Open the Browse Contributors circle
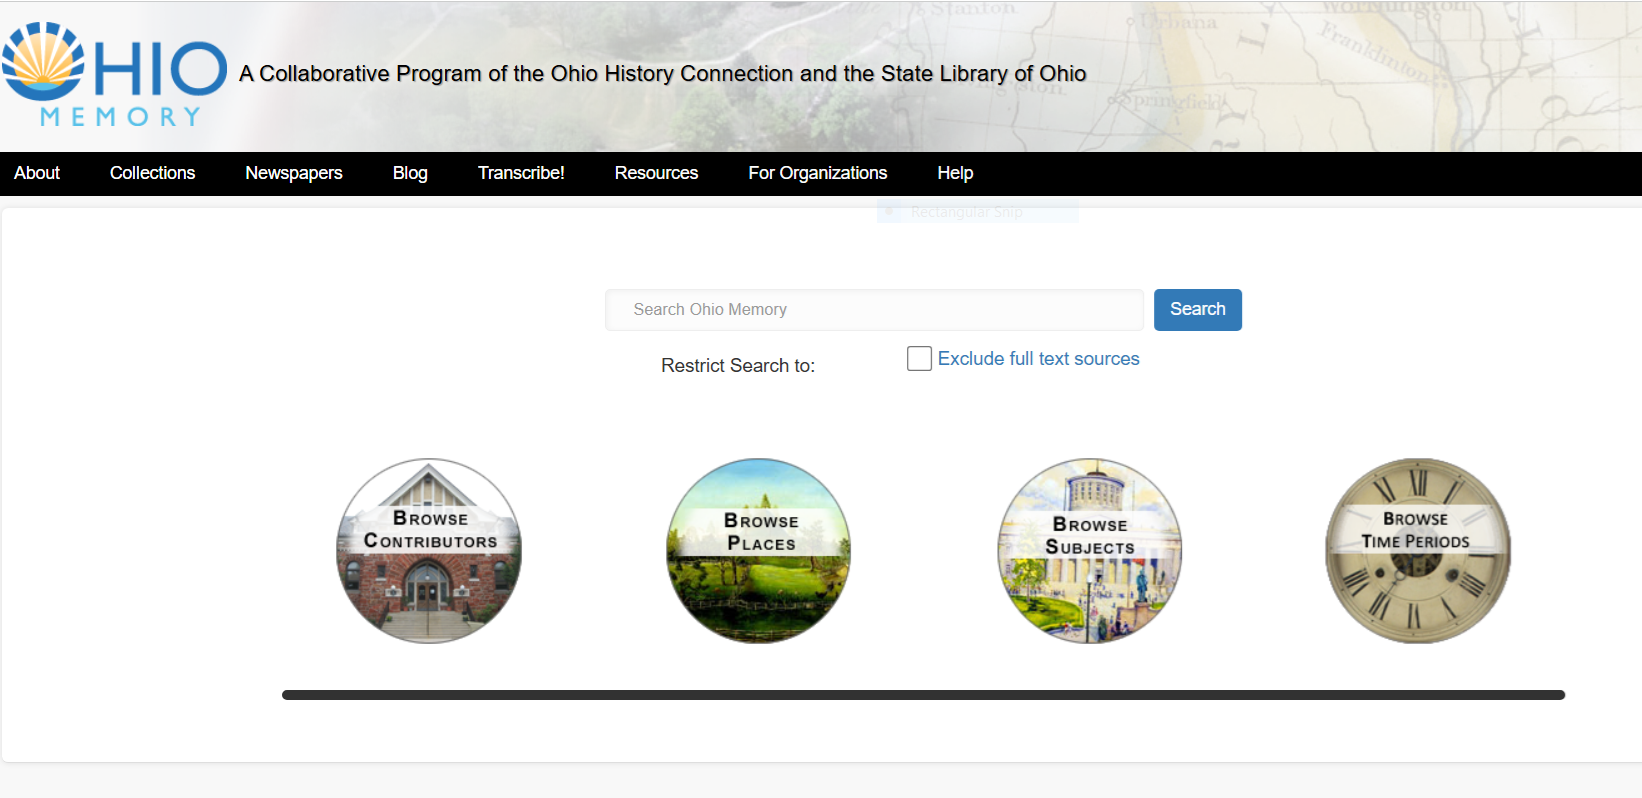Image resolution: width=1642 pixels, height=798 pixels. 429,551
